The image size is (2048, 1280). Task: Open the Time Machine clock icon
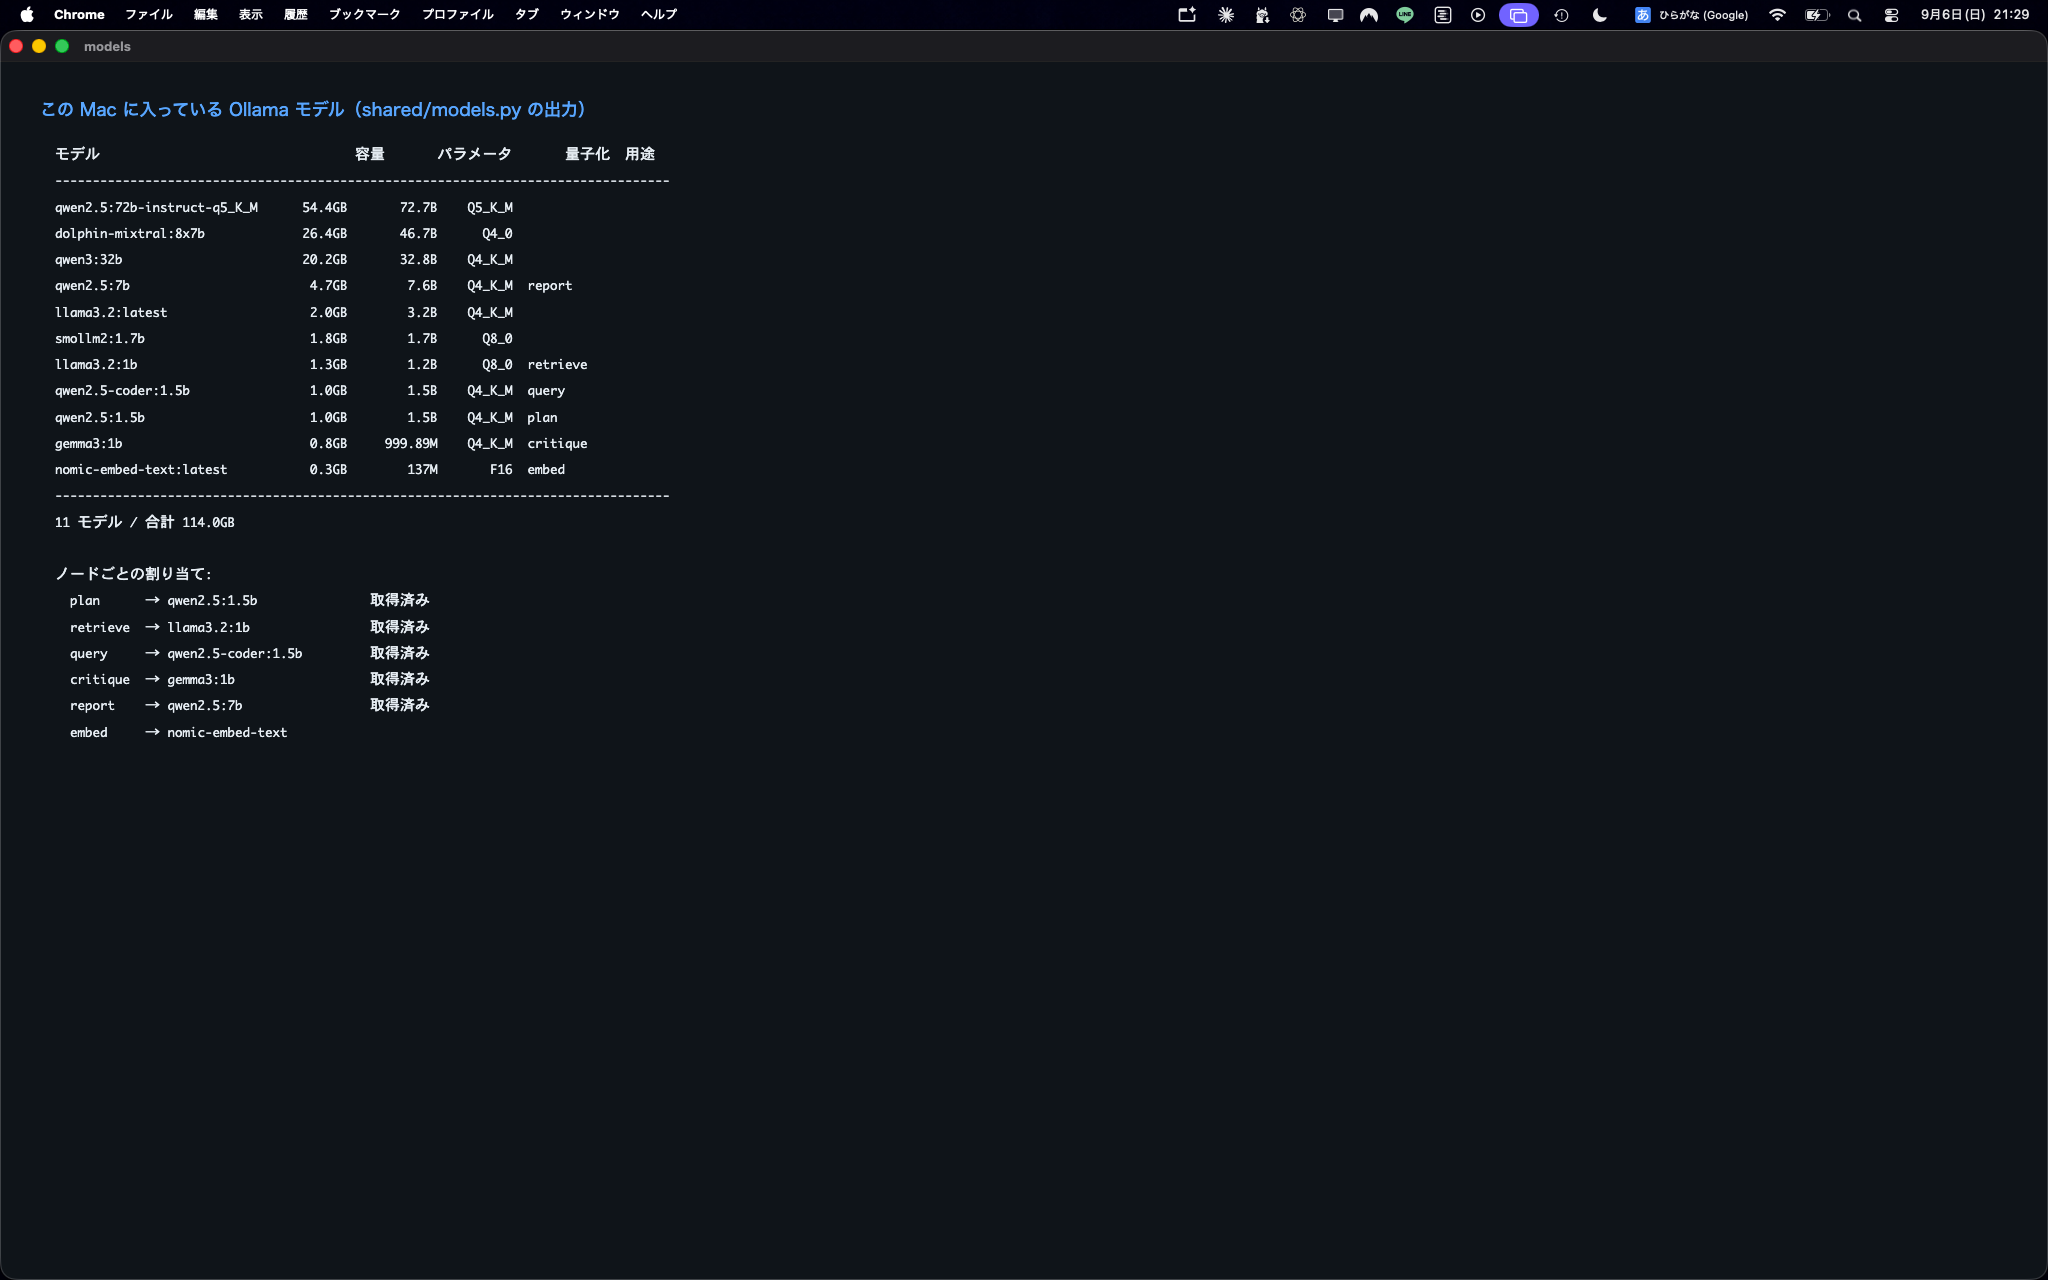coord(1561,15)
